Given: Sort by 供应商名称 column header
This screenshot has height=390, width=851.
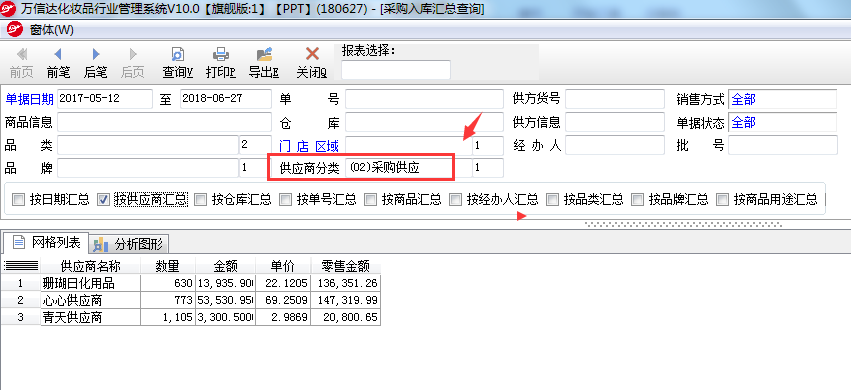Looking at the screenshot, I should [90, 266].
